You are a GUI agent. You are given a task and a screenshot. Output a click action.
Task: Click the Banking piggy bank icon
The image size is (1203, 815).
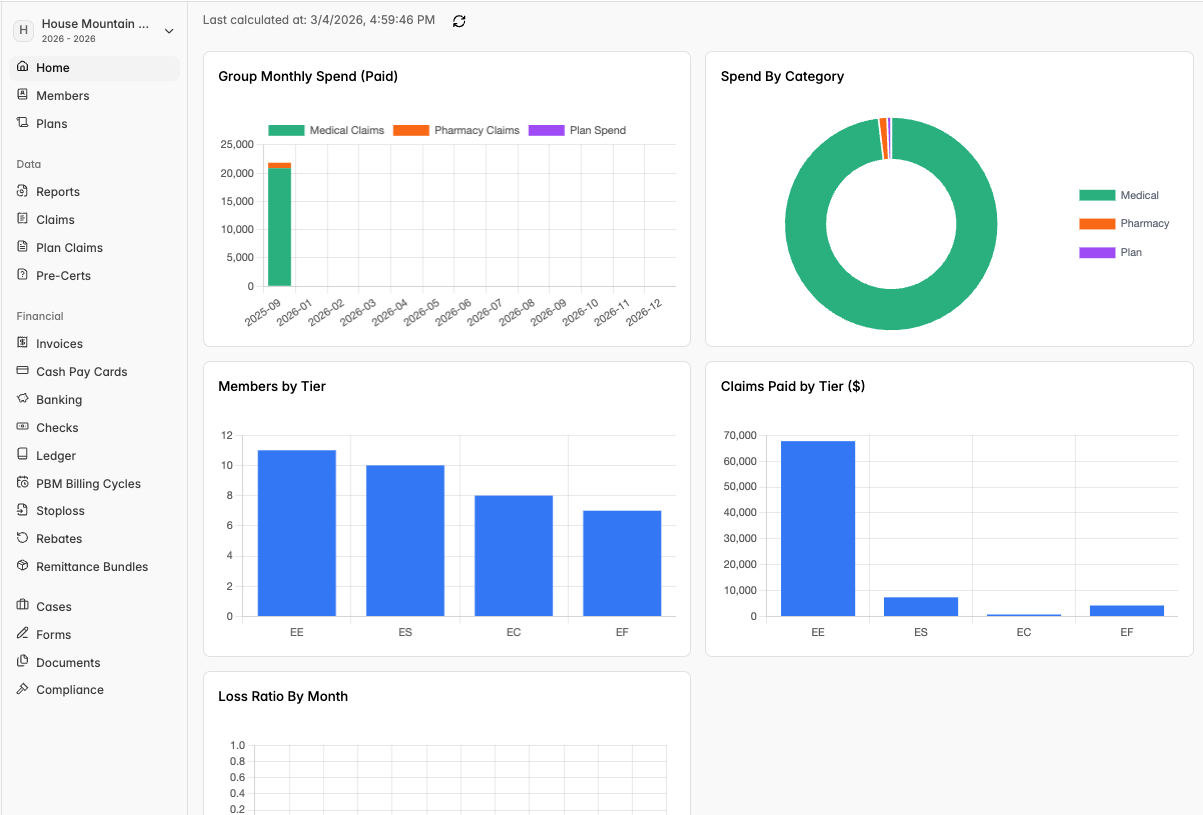click(23, 399)
